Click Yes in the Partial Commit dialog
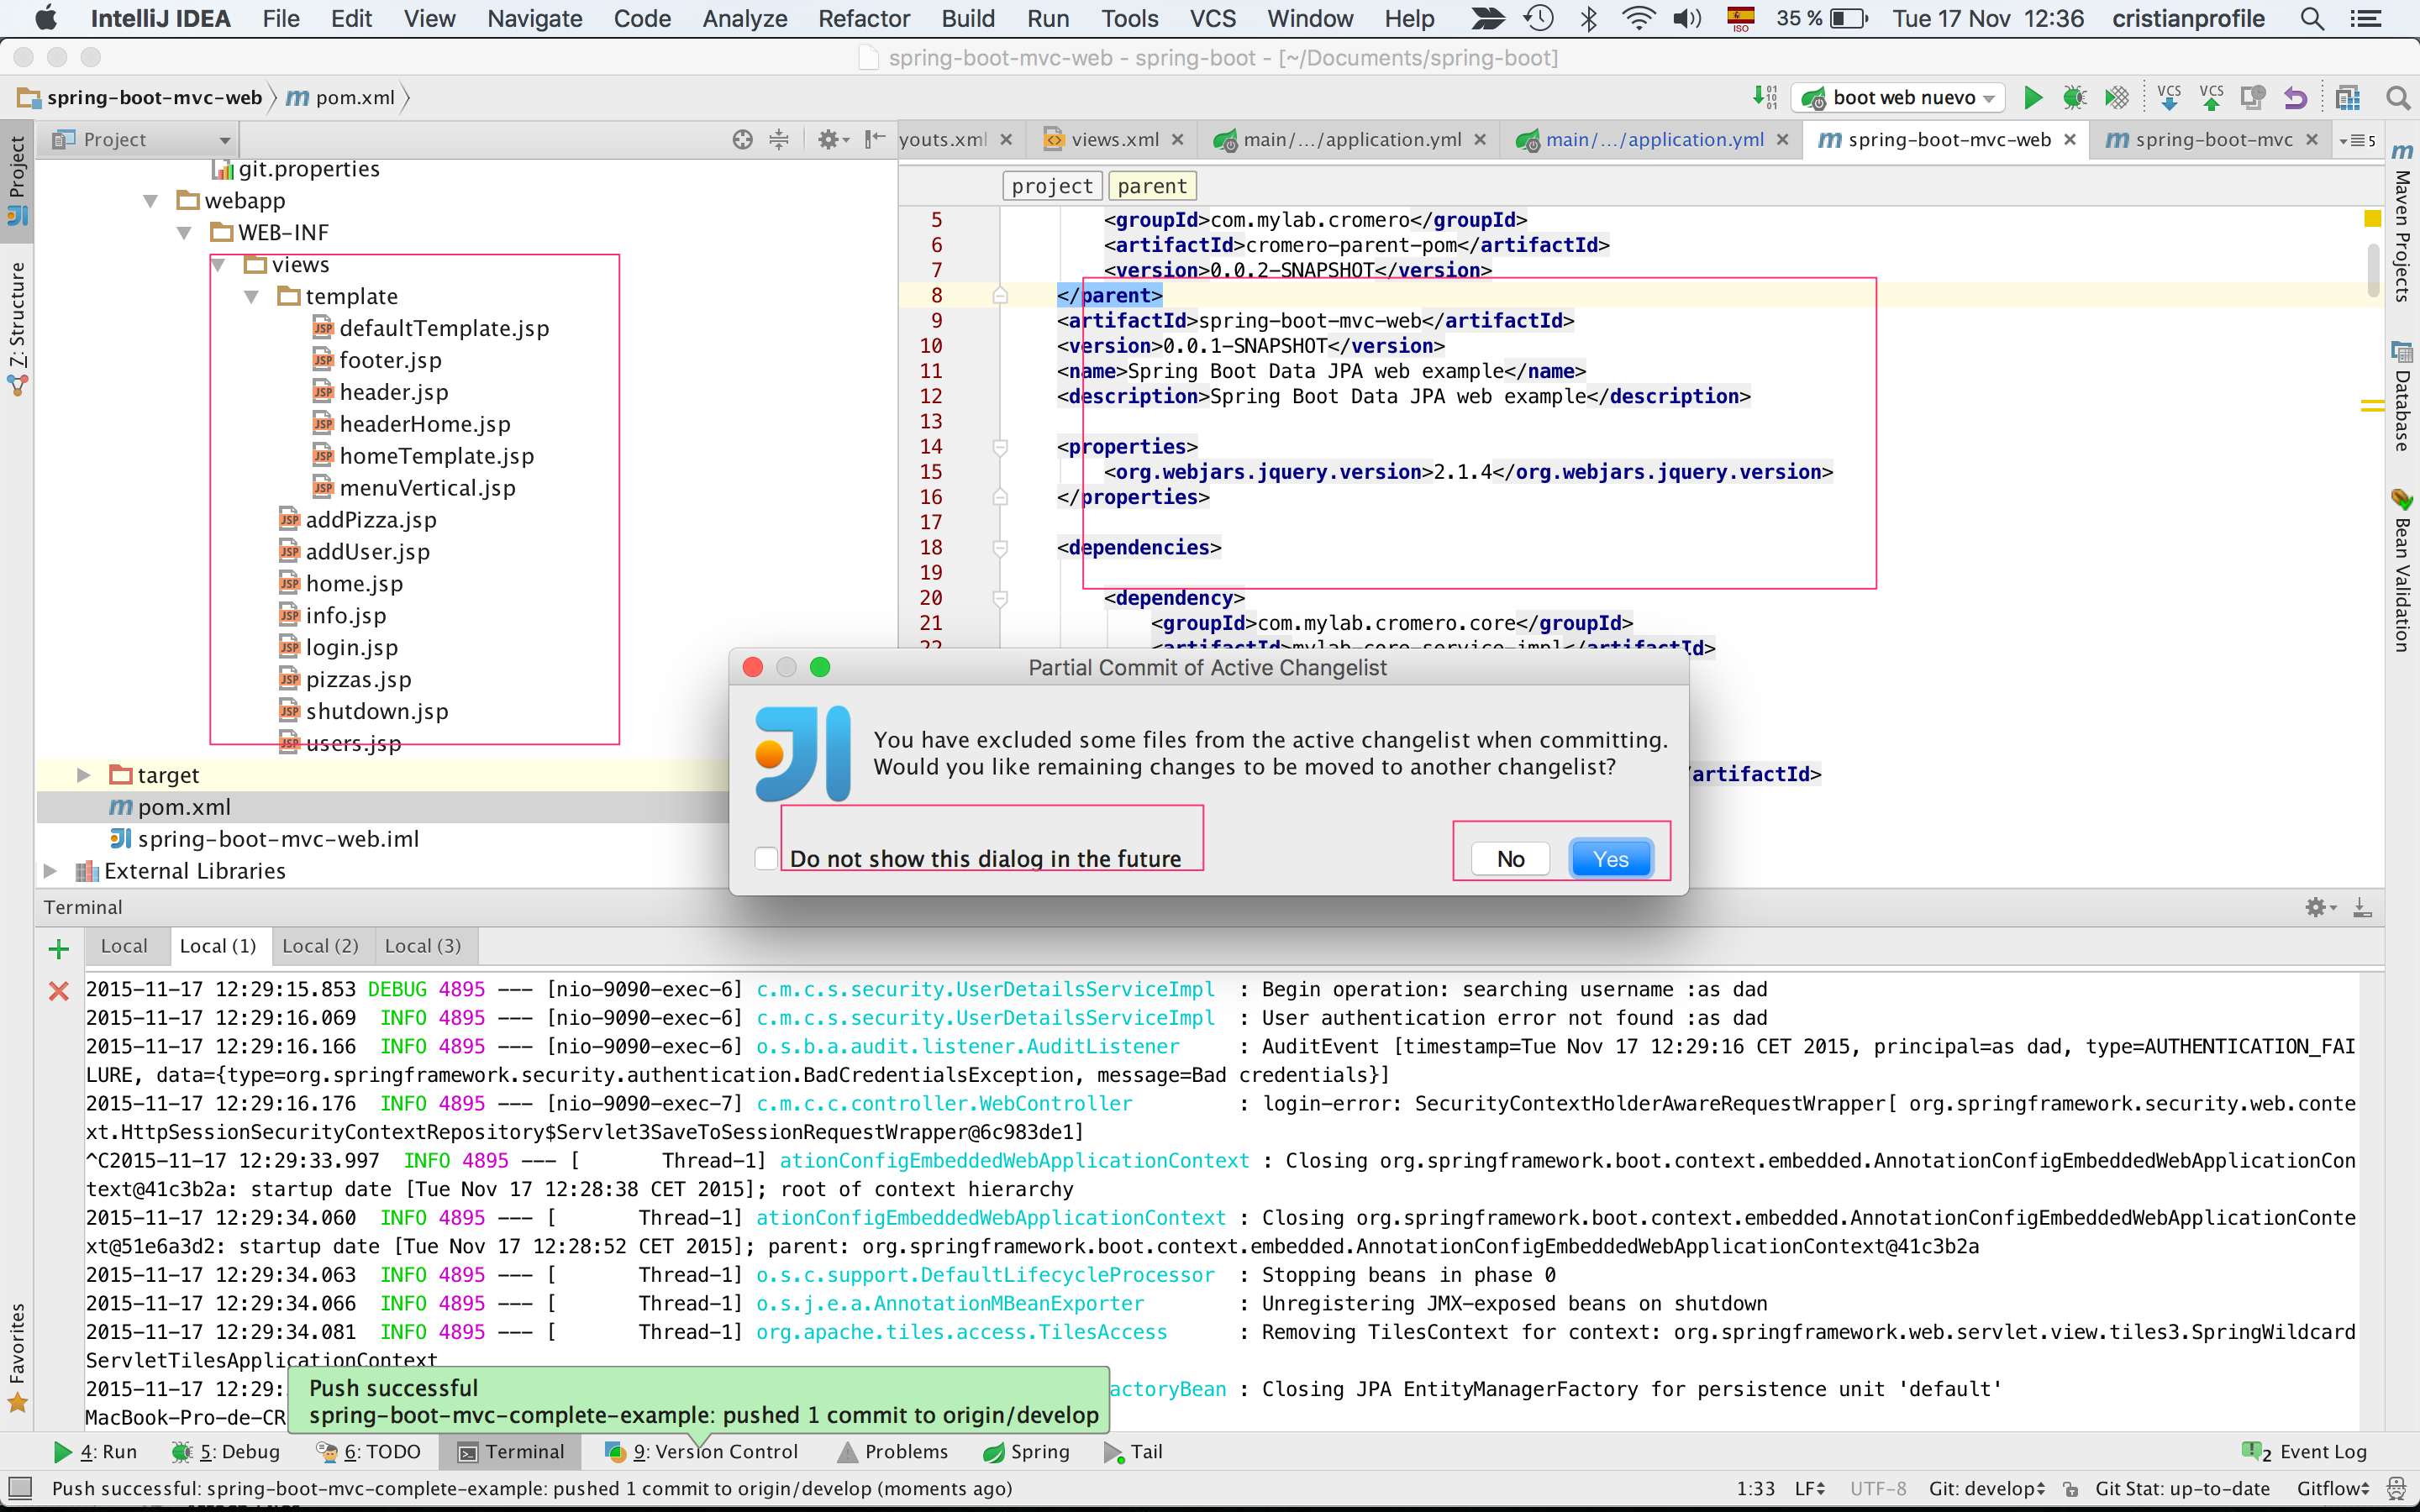This screenshot has width=2420, height=1512. coord(1611,857)
